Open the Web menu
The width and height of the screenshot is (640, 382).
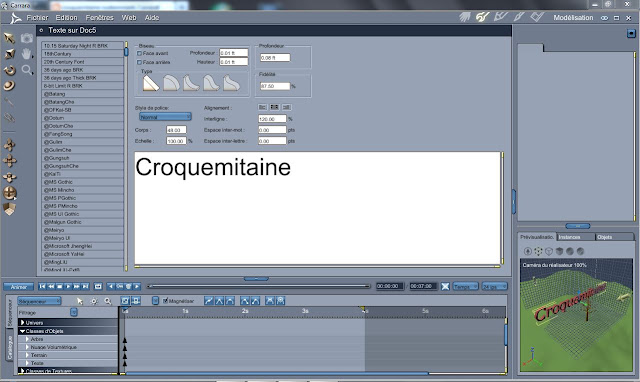click(x=129, y=18)
